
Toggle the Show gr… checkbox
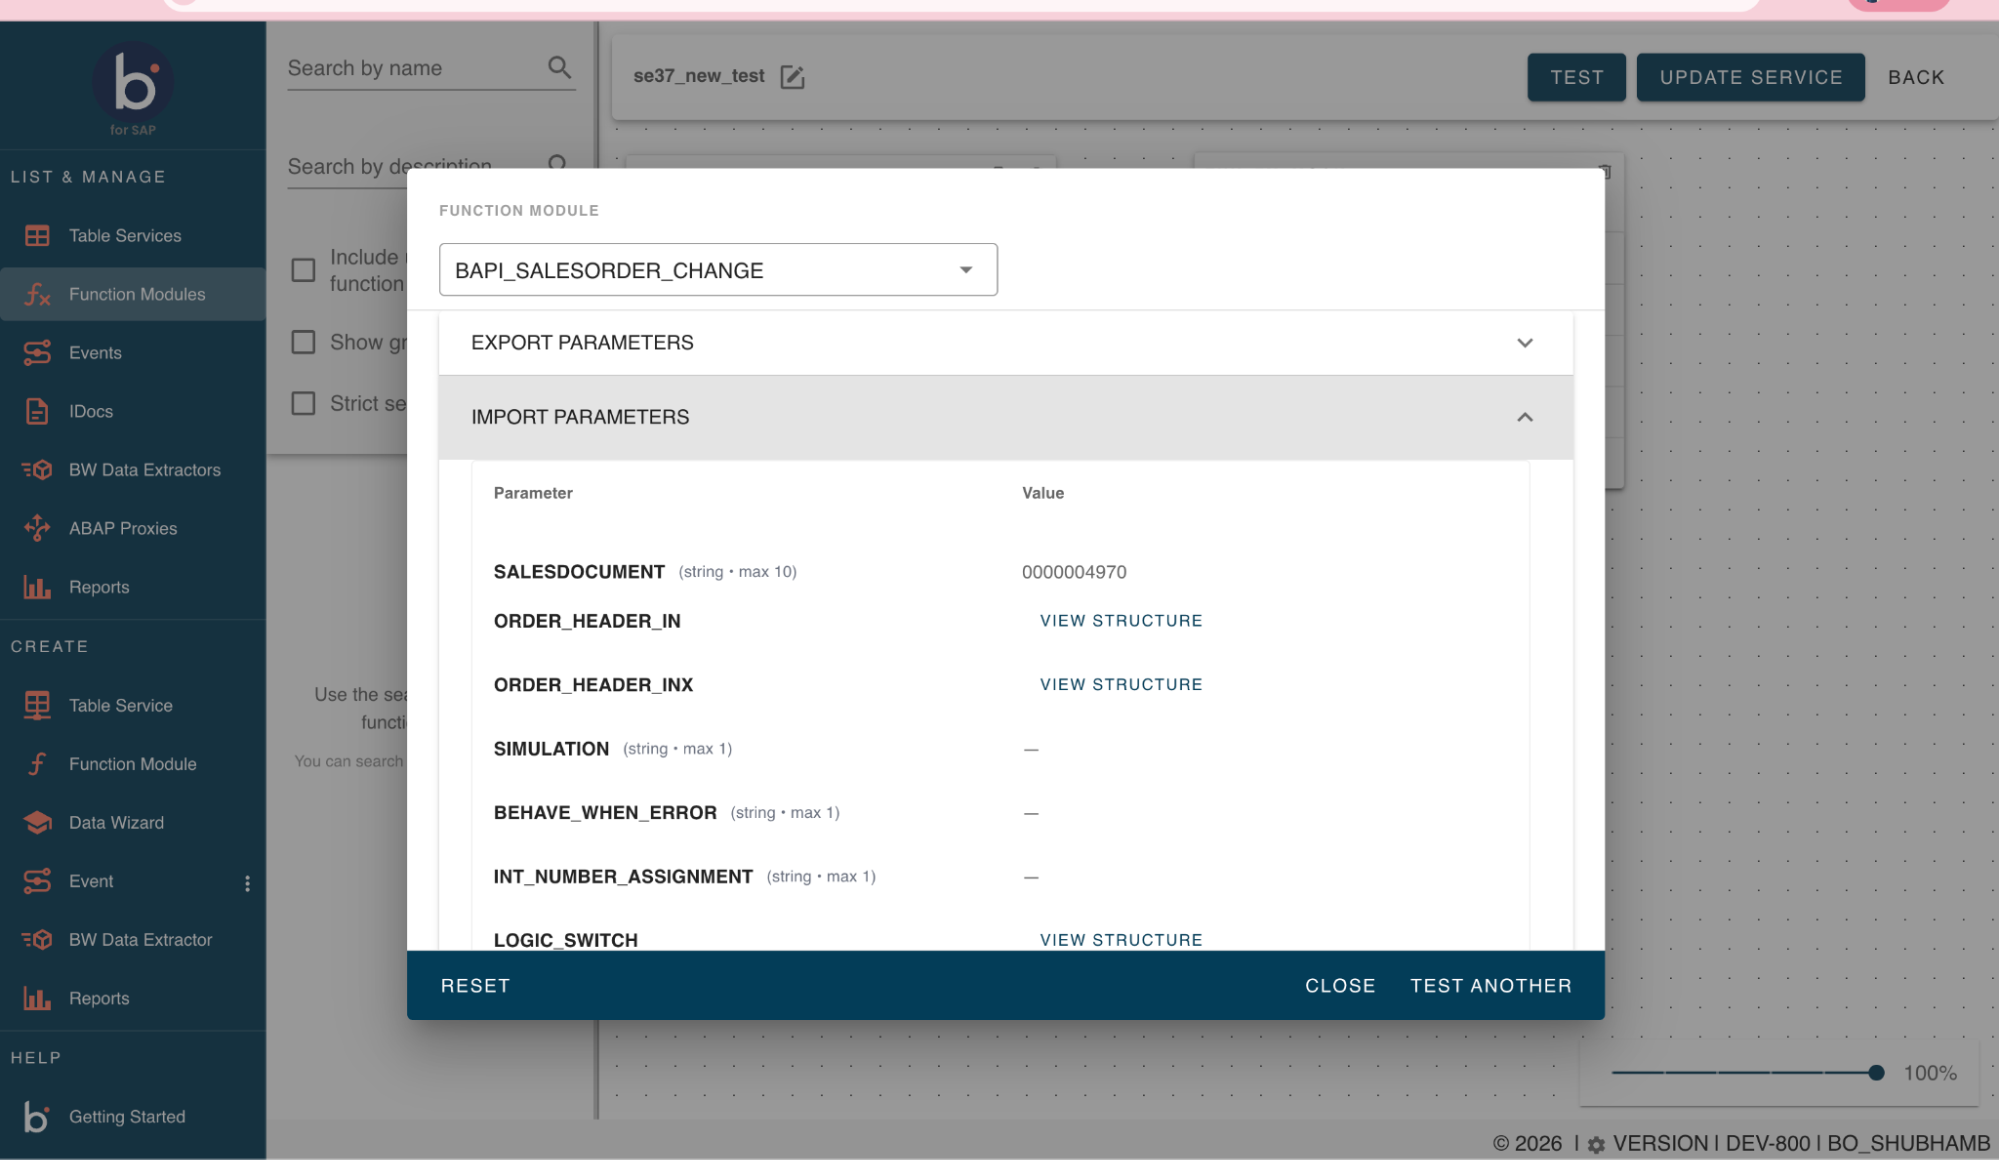[x=303, y=342]
